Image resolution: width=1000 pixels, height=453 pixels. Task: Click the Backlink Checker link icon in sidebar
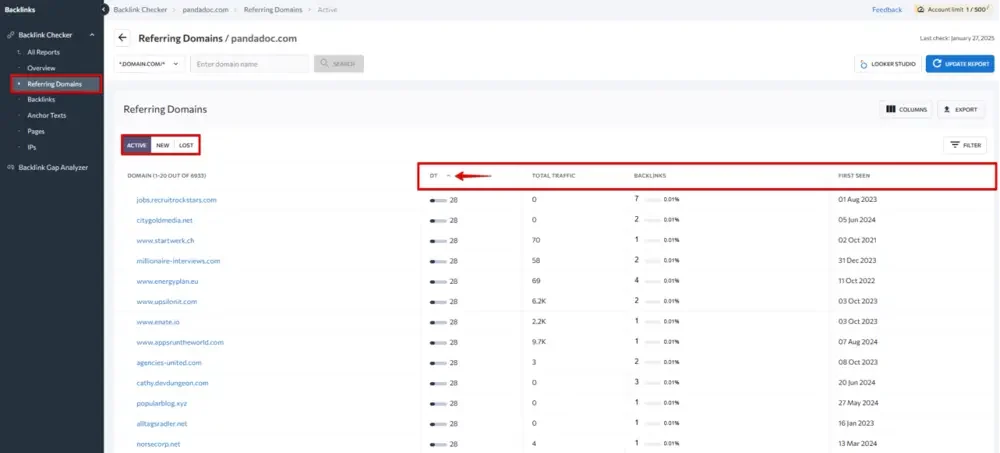coord(10,35)
